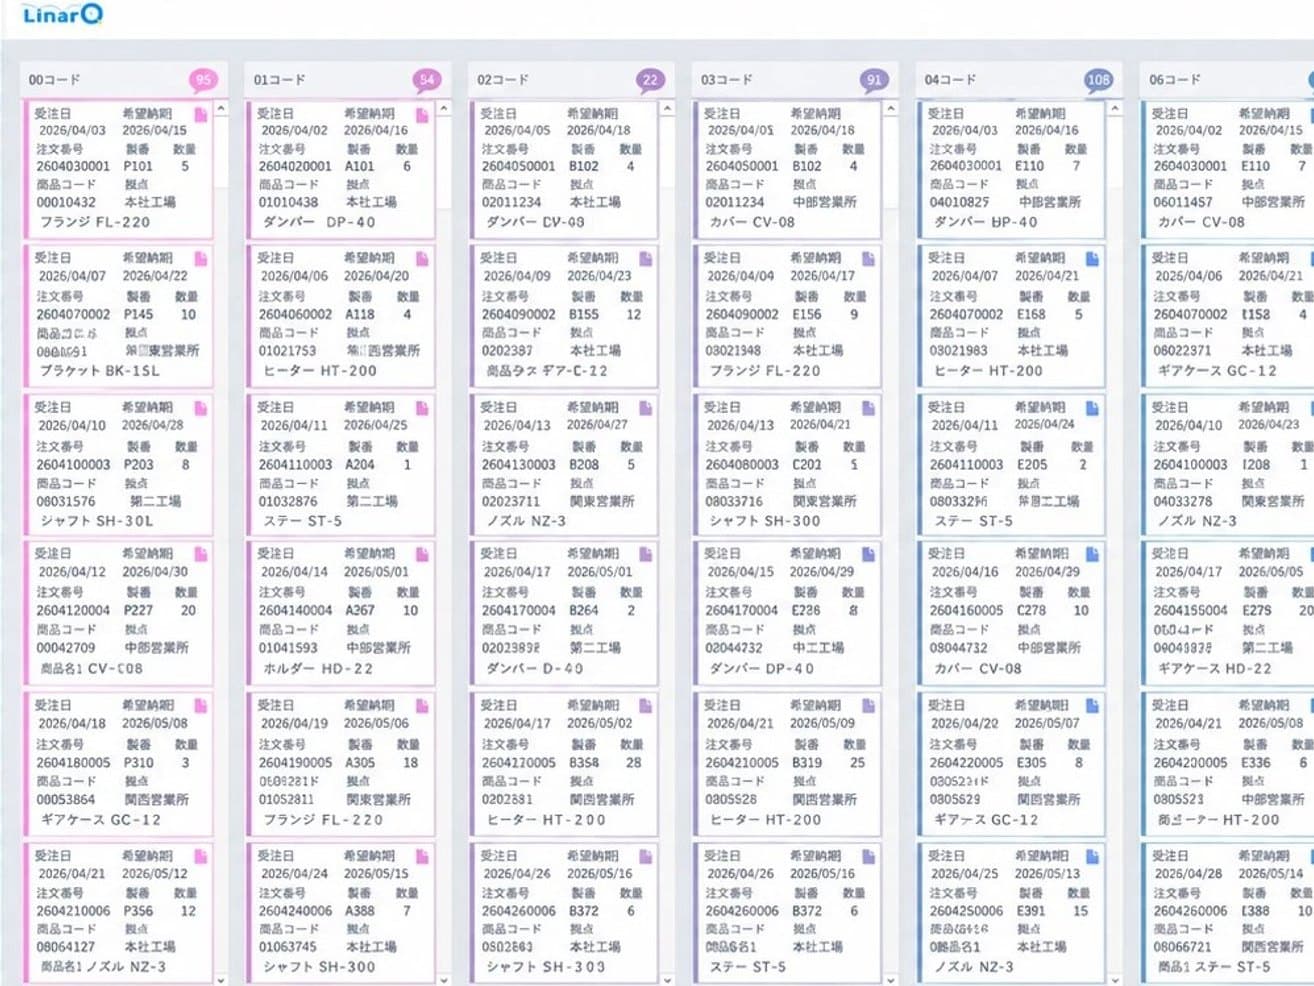Click document icon on order 2604250006 E391 card
The height and width of the screenshot is (986, 1314).
[x=1092, y=857]
